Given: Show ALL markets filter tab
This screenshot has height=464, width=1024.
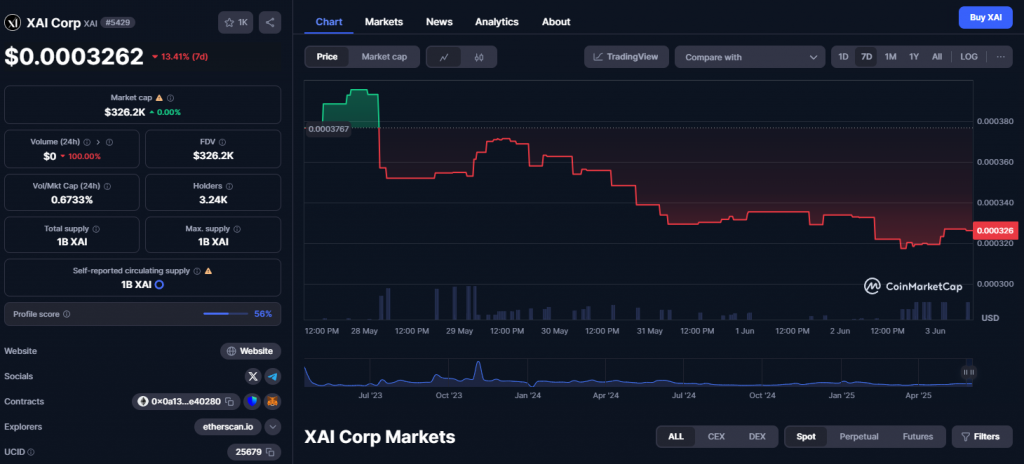Looking at the screenshot, I should coord(676,437).
